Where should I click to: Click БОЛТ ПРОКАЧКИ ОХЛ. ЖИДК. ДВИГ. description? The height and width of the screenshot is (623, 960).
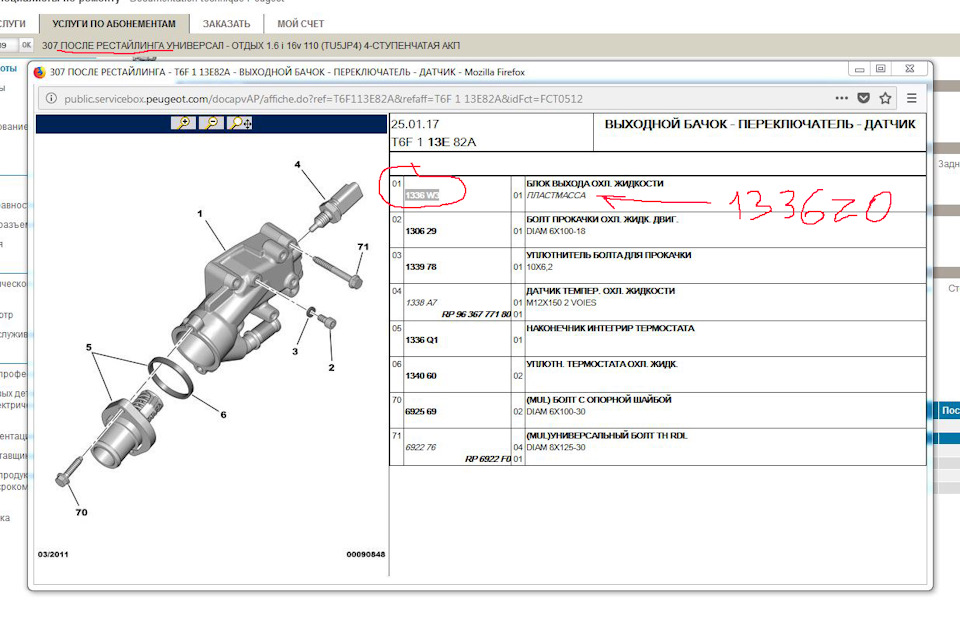pyautogui.click(x=602, y=219)
